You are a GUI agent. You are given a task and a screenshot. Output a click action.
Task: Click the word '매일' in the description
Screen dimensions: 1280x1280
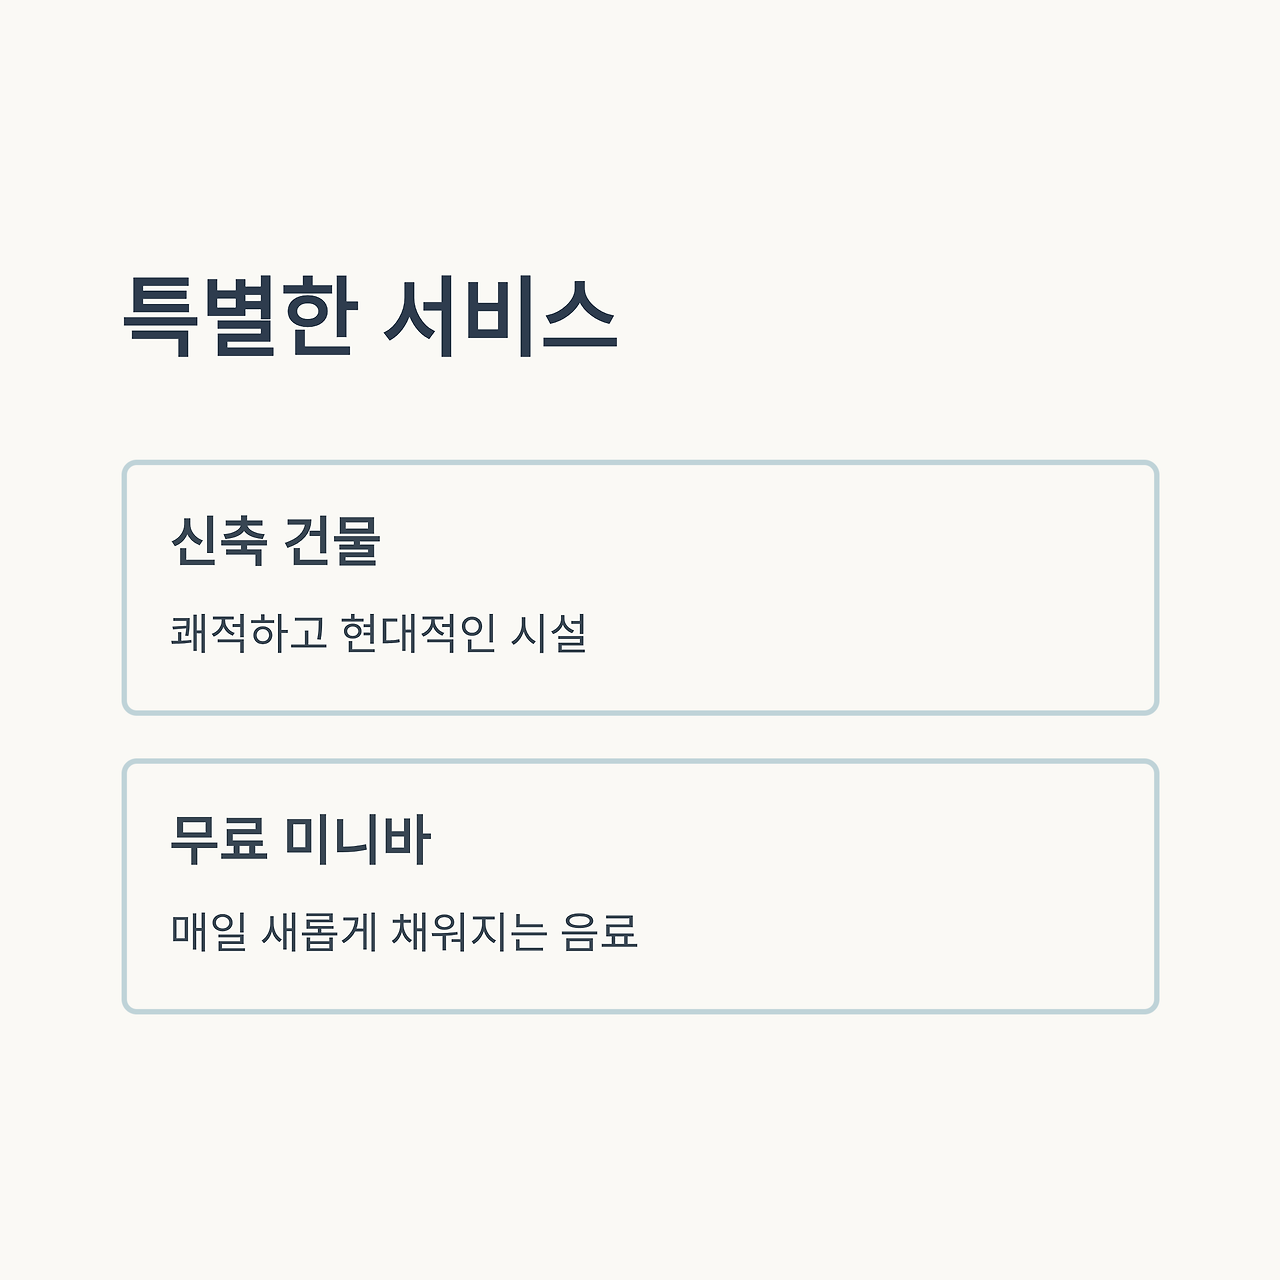click(209, 931)
